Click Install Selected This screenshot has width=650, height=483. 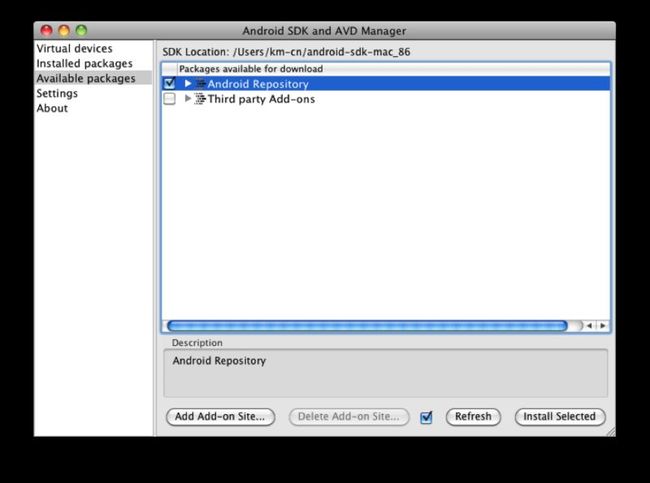(560, 417)
